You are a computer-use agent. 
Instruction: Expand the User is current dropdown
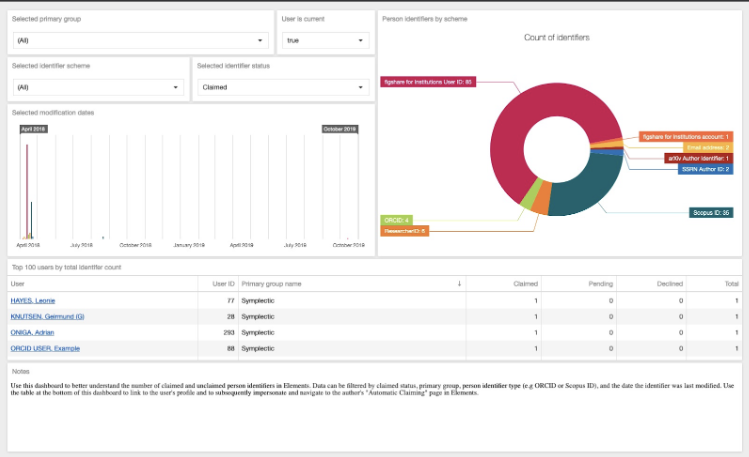pyautogui.click(x=322, y=41)
